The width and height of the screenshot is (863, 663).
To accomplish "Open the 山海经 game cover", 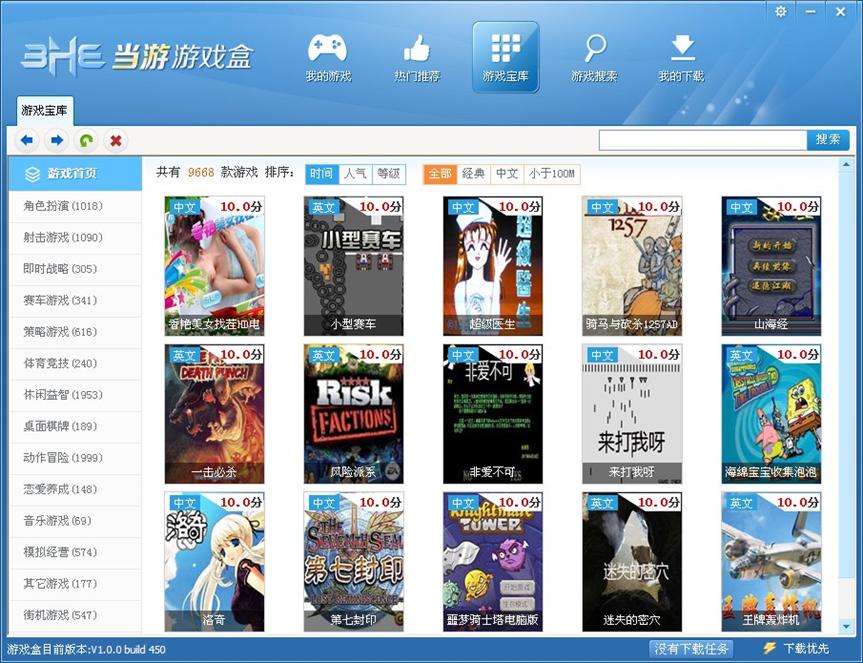I will click(771, 266).
